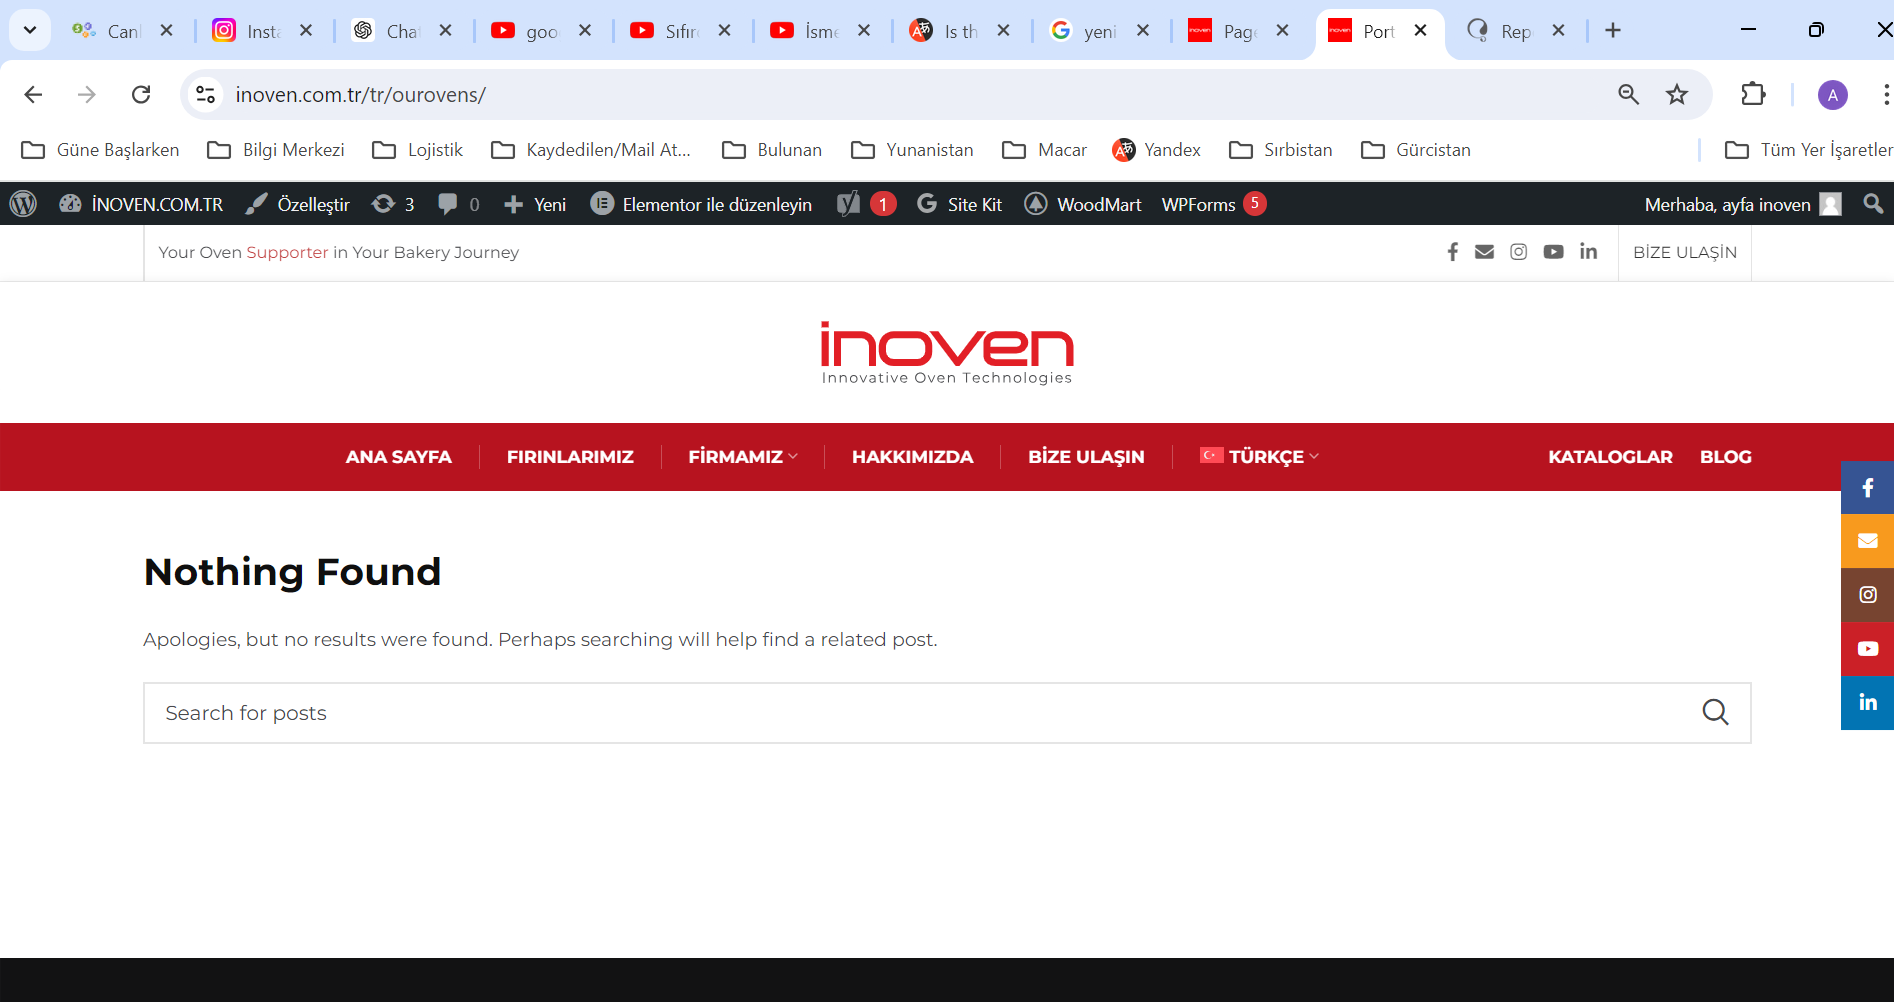Click the blue Facebook side button

coord(1867,488)
